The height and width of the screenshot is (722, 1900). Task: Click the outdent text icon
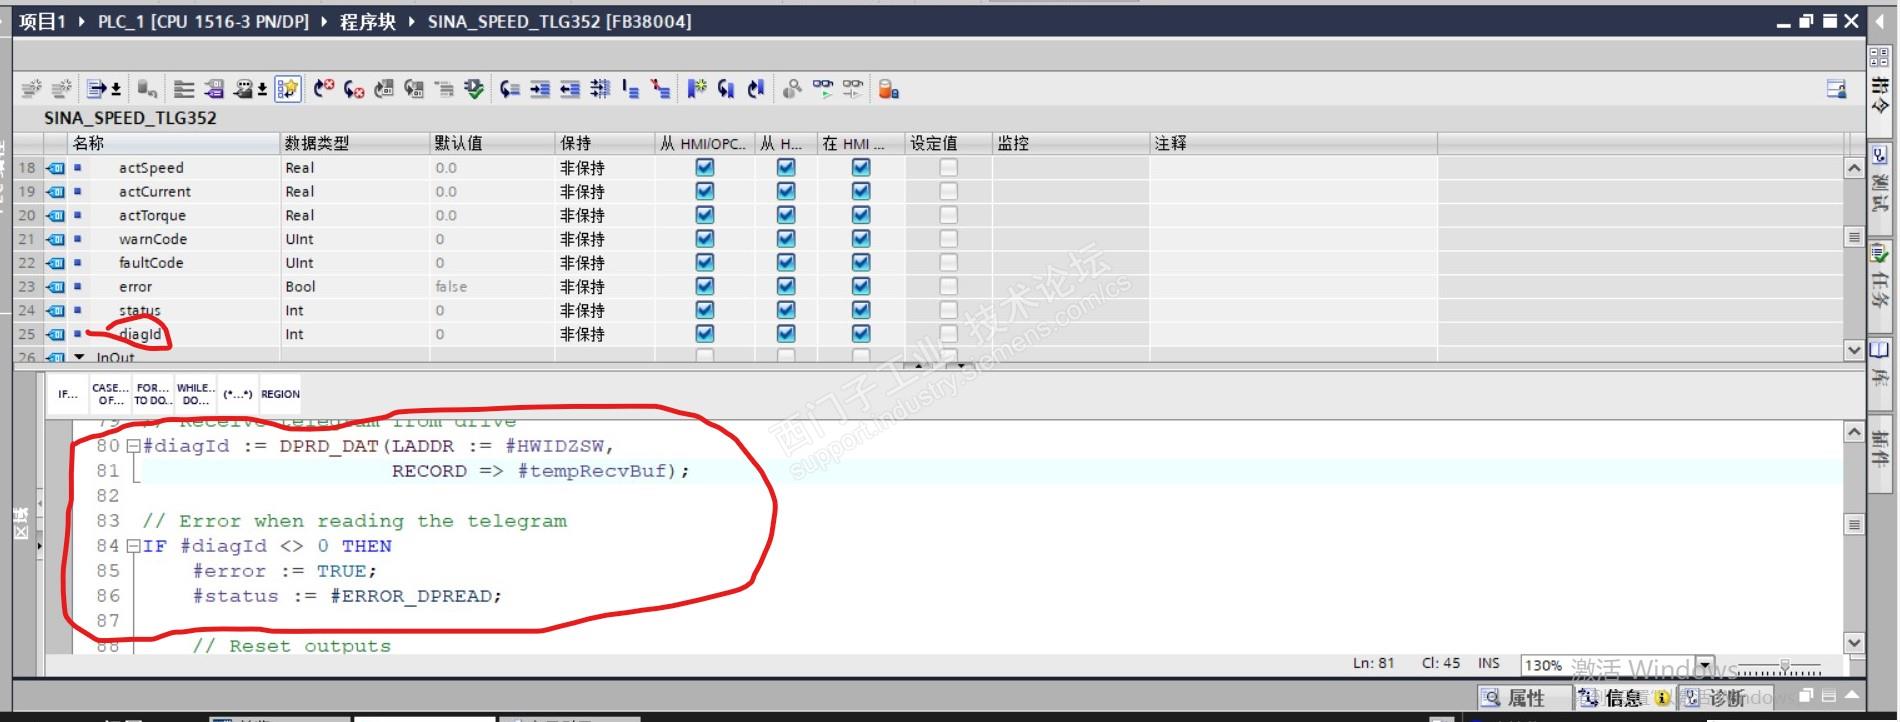(570, 90)
